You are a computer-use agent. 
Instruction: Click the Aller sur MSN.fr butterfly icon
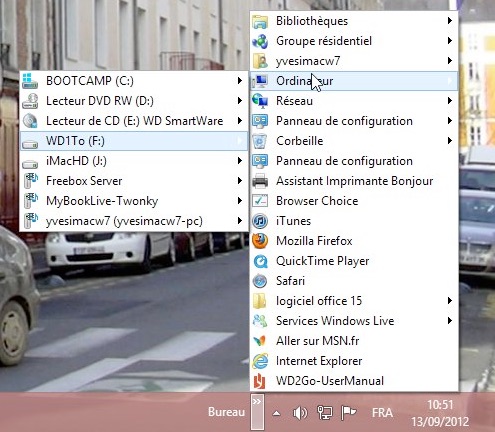coord(260,341)
